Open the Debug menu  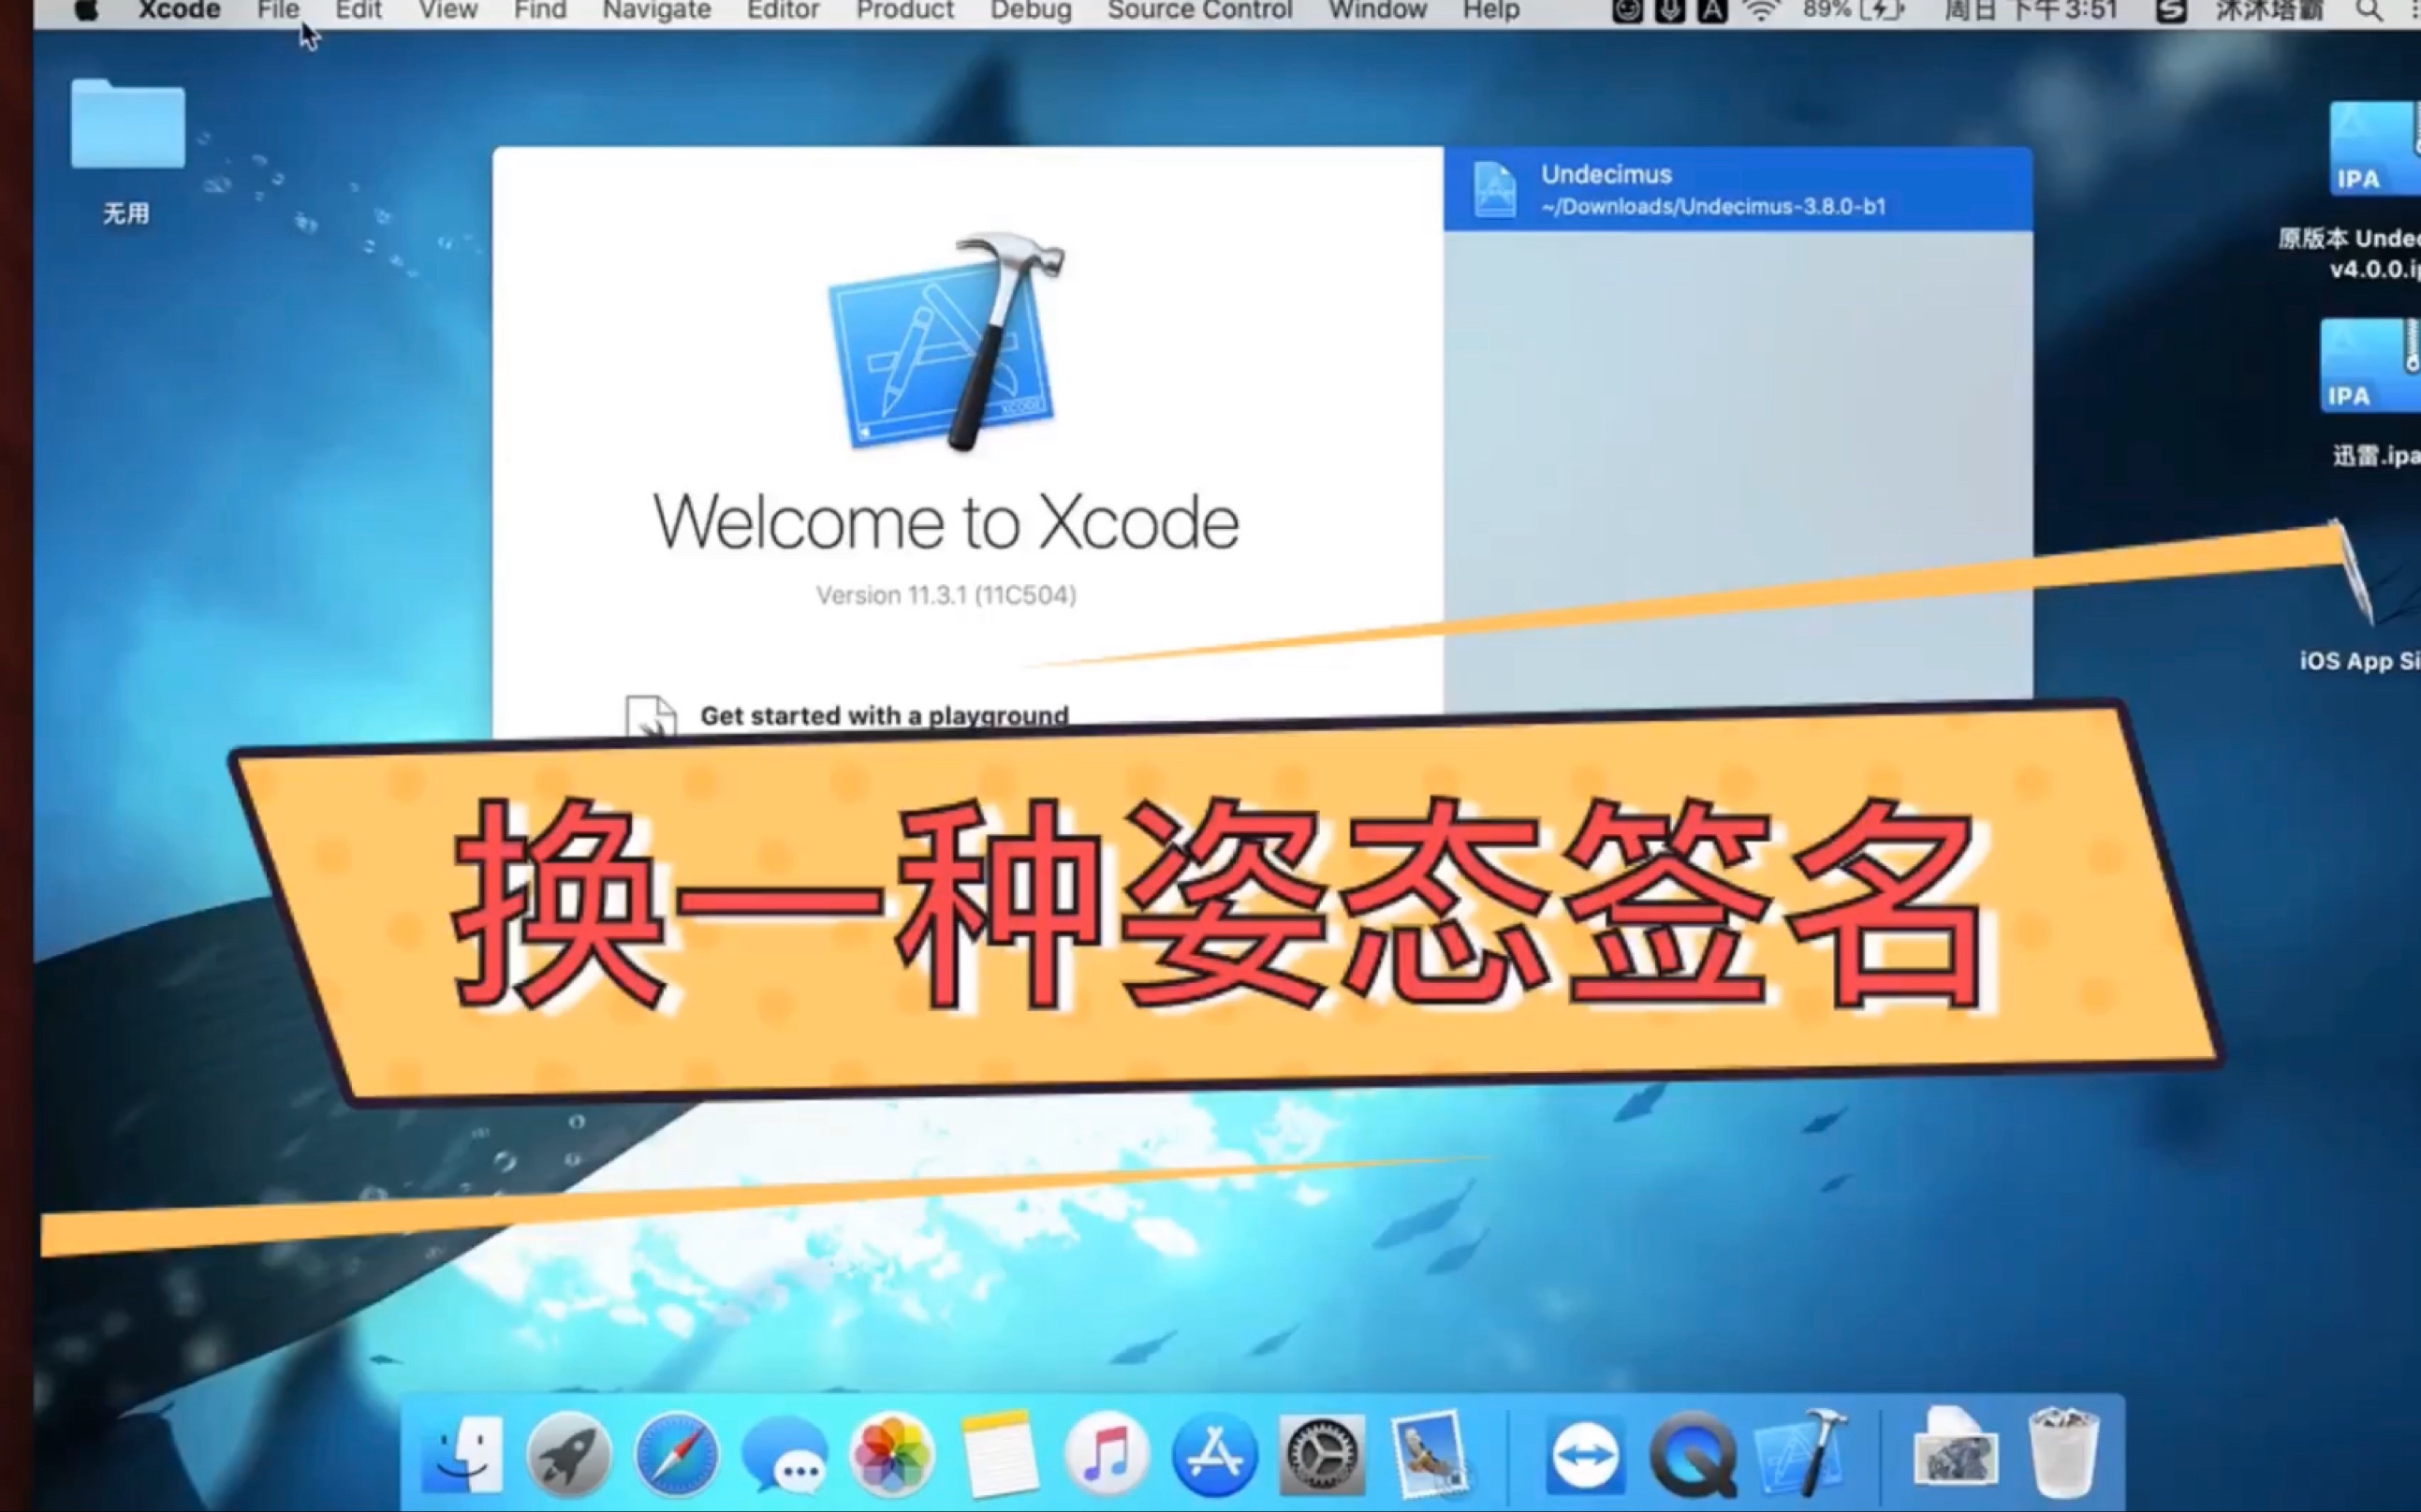coord(1031,10)
